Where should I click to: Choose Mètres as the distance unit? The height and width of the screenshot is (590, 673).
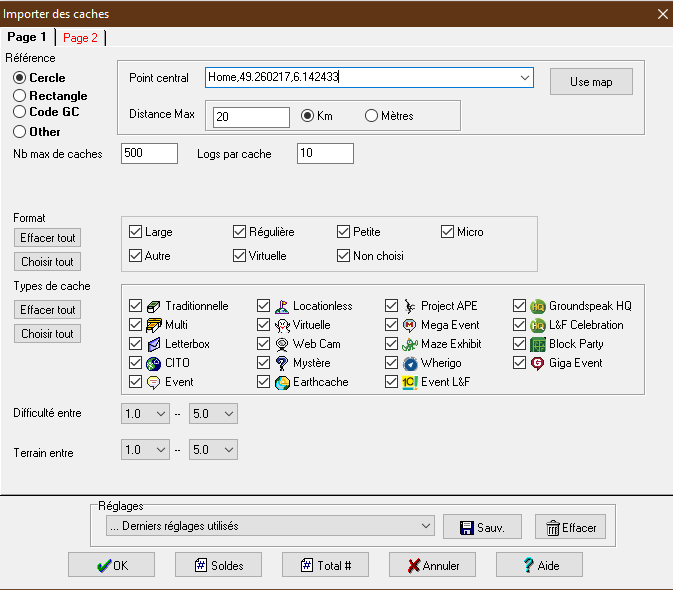372,116
